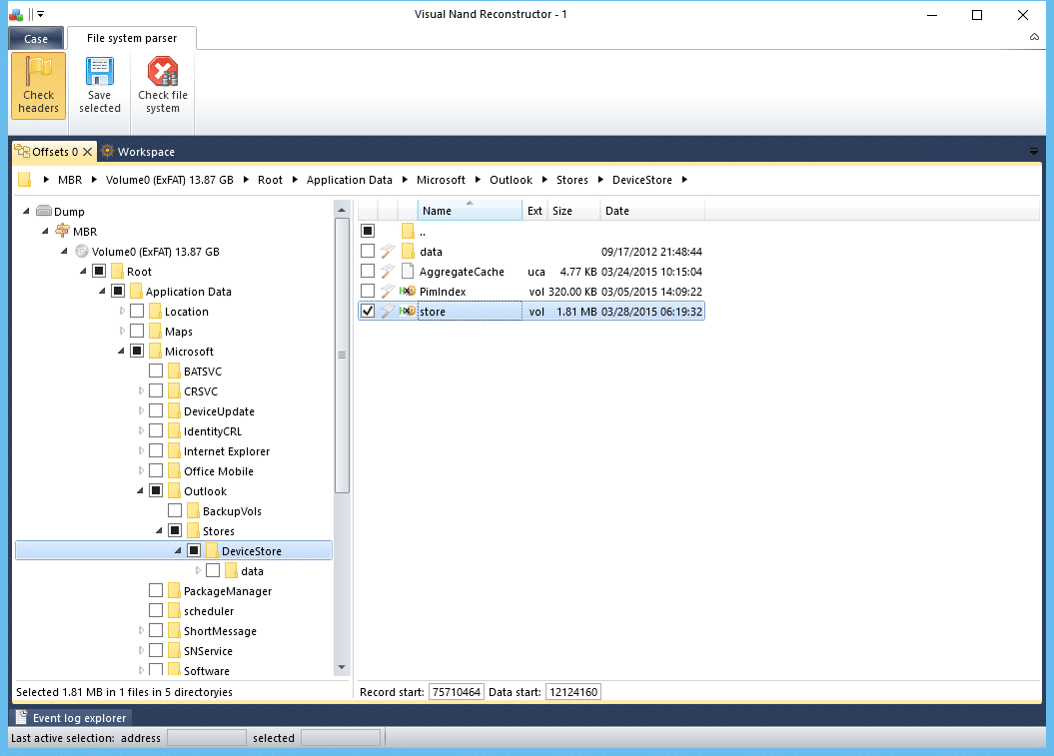Click the Stores breadcrumb link
Image resolution: width=1054 pixels, height=756 pixels.
point(572,179)
